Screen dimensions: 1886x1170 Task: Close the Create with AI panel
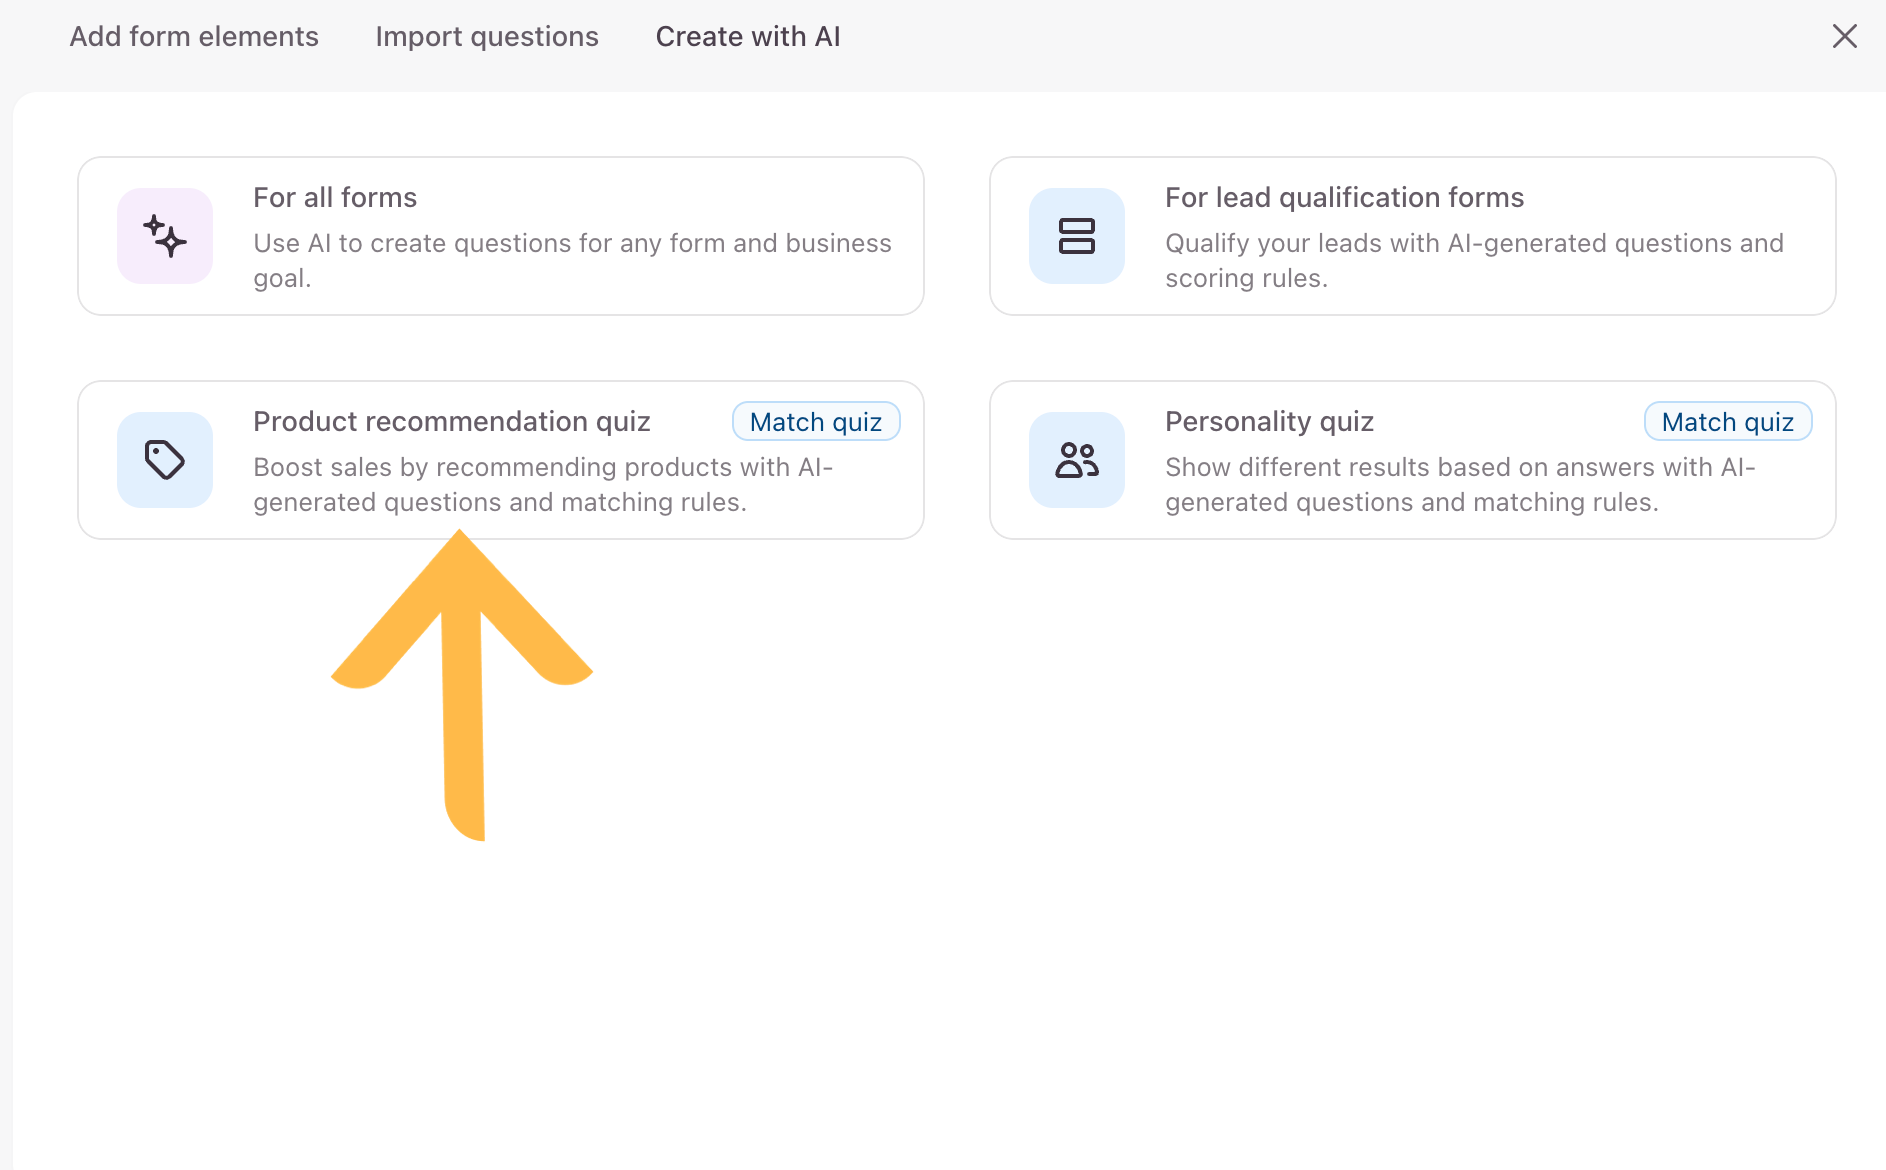point(1844,36)
